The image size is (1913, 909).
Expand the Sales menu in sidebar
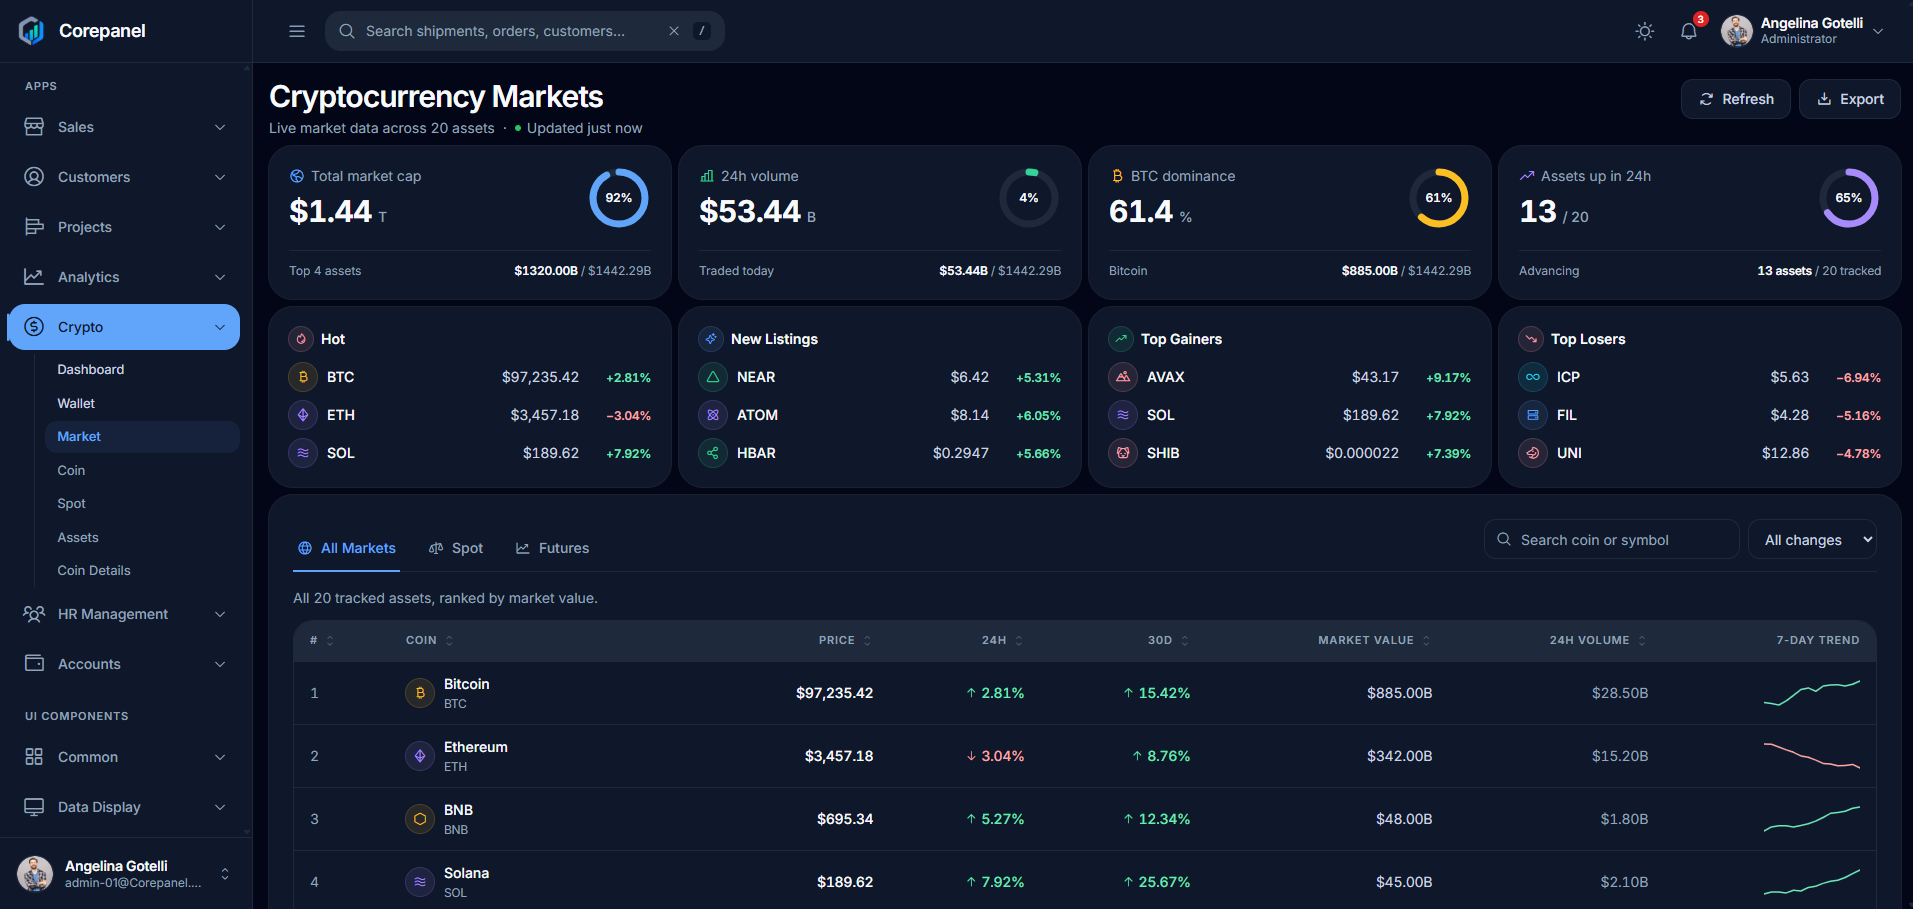124,127
